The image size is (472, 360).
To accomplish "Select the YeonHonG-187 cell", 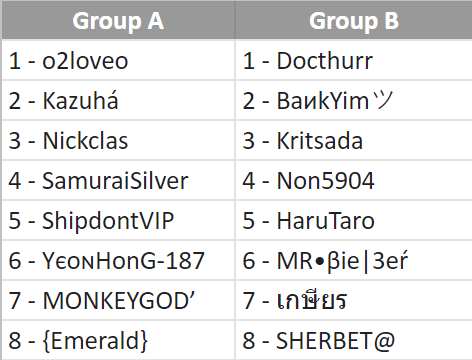I will coord(118,260).
